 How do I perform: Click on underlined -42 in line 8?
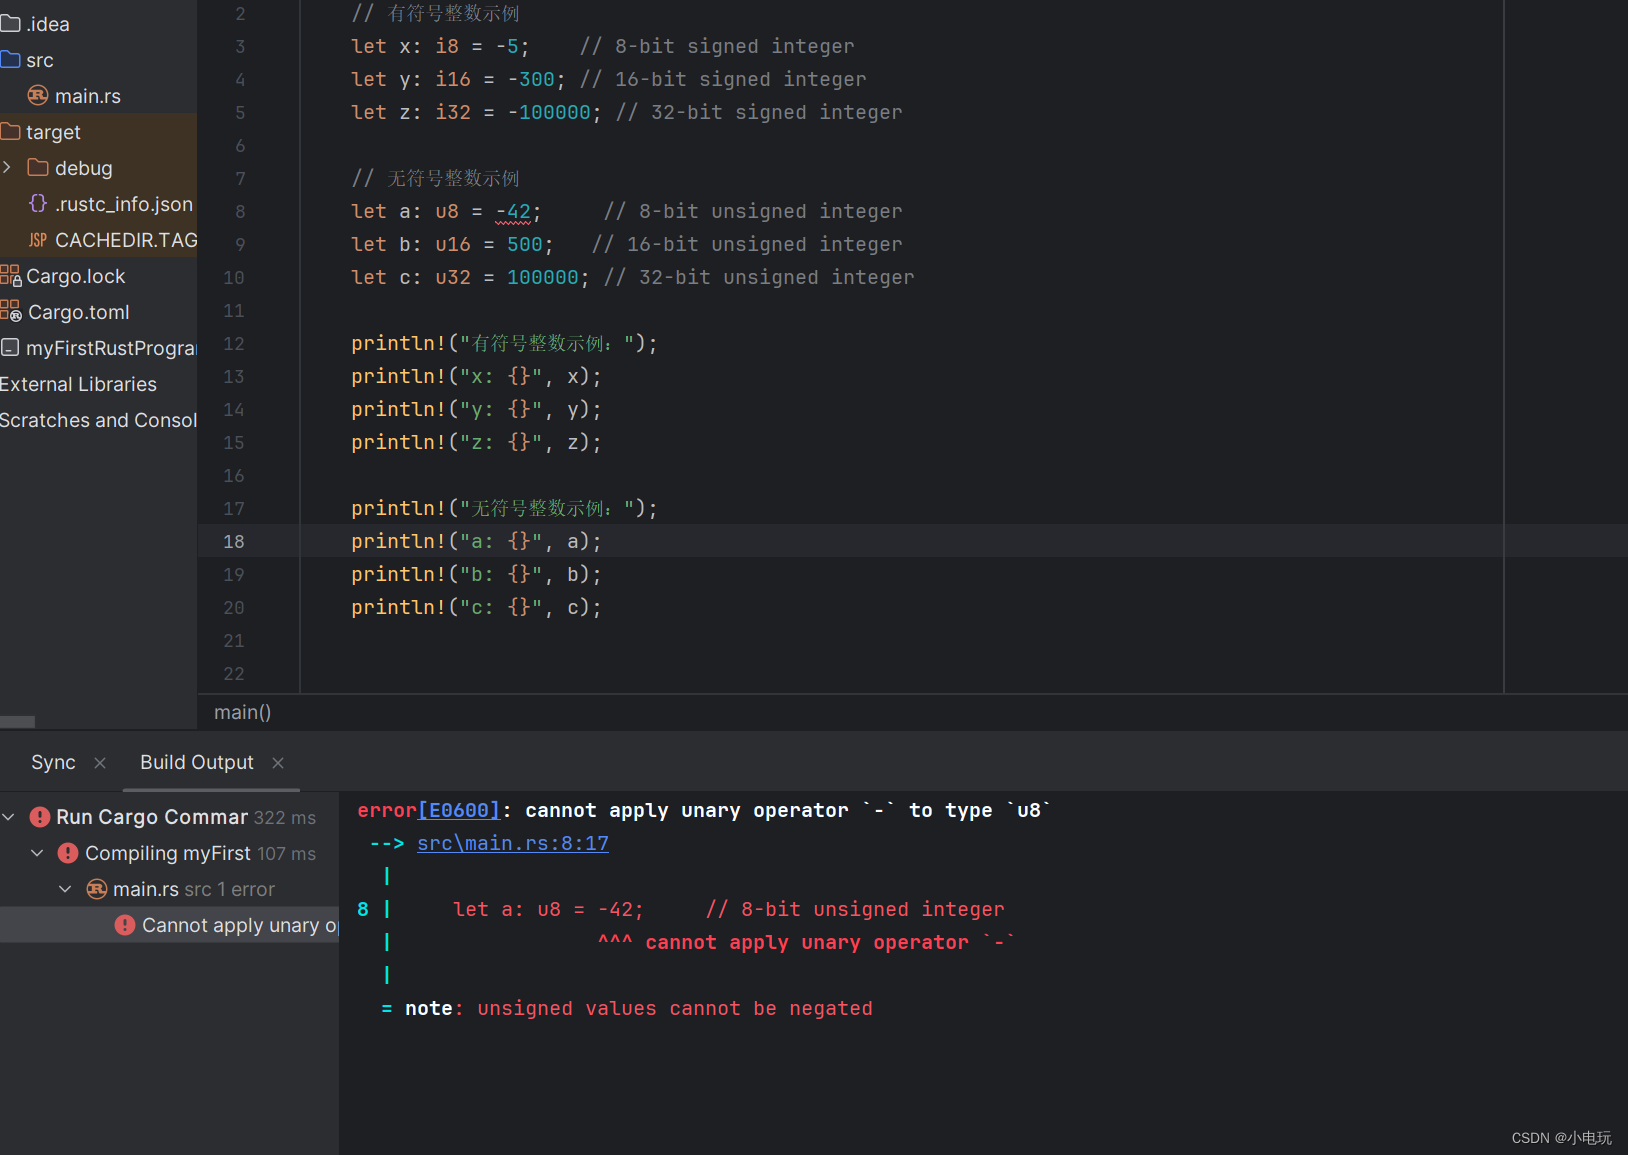click(513, 212)
